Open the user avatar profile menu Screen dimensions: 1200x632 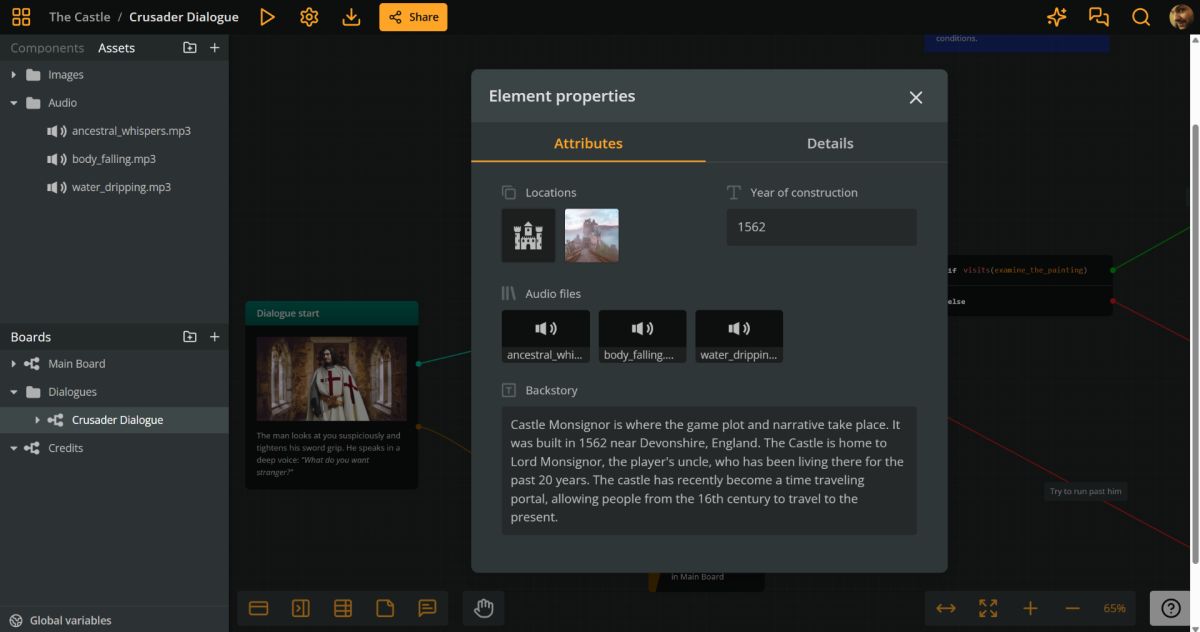(x=1182, y=17)
